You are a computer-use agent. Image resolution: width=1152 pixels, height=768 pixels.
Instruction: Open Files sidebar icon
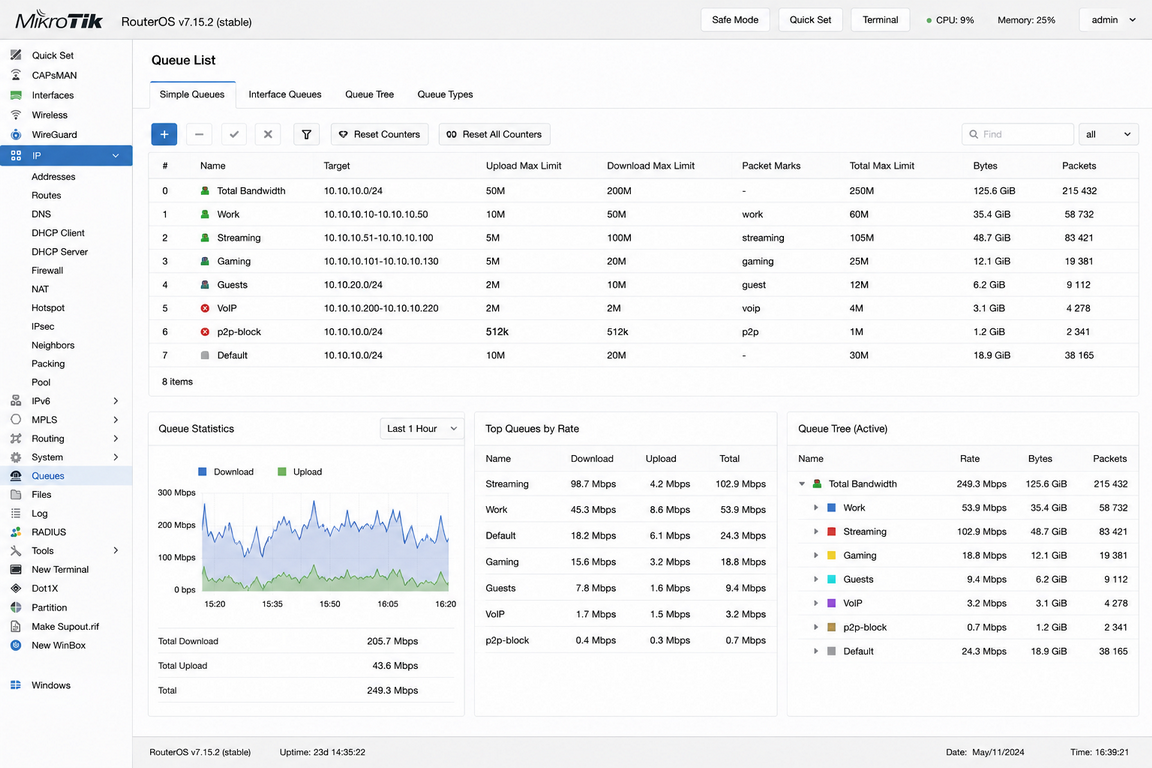coord(15,495)
